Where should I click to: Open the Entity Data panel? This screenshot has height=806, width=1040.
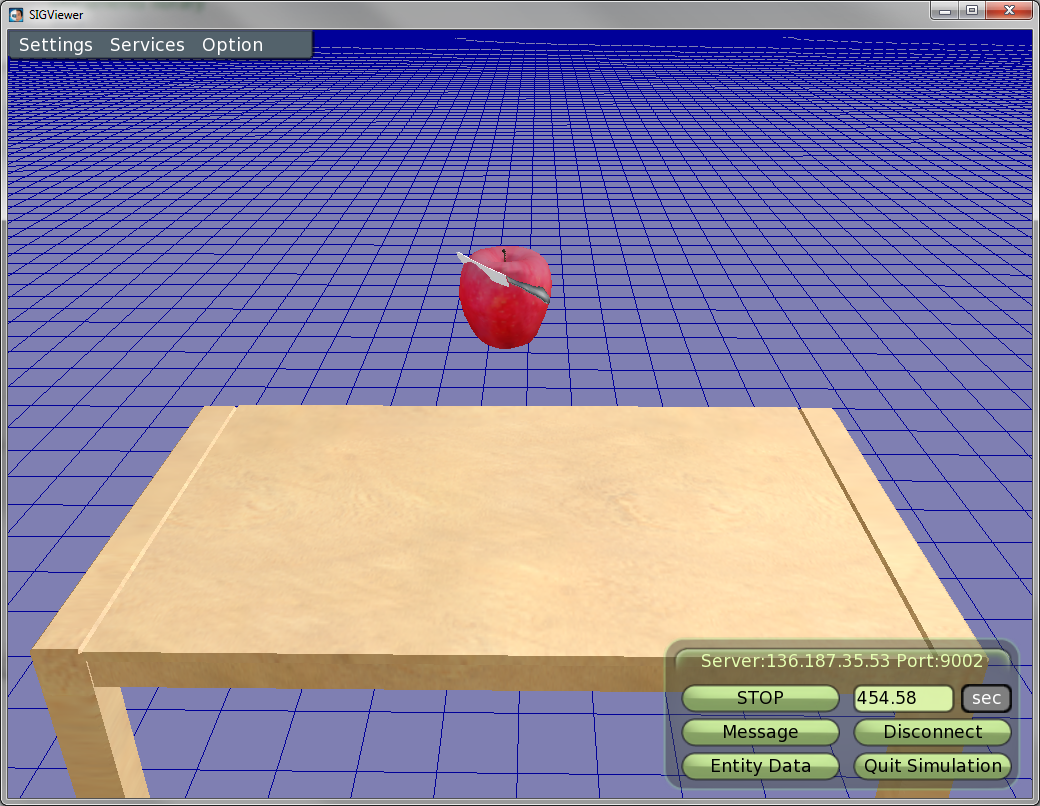[760, 766]
